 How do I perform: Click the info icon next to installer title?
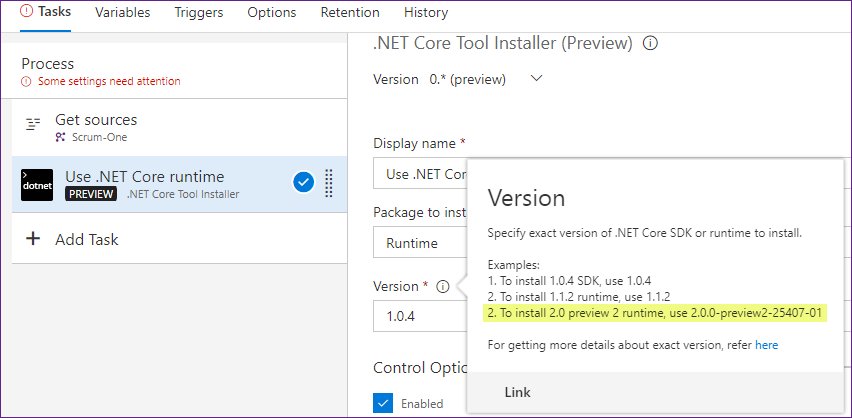click(650, 43)
